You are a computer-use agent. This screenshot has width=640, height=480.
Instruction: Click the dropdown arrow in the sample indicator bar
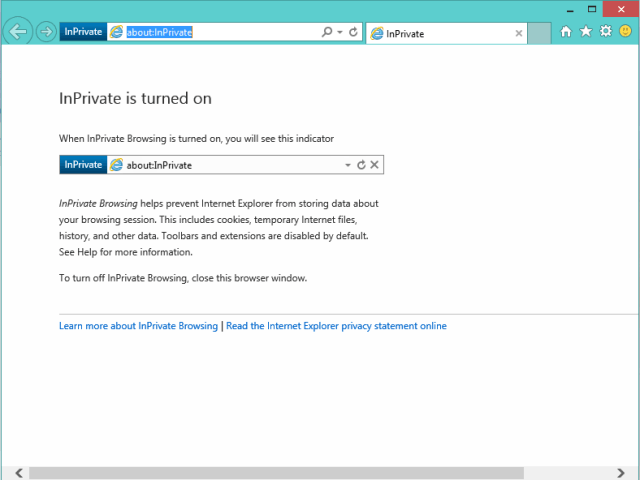click(x=348, y=165)
